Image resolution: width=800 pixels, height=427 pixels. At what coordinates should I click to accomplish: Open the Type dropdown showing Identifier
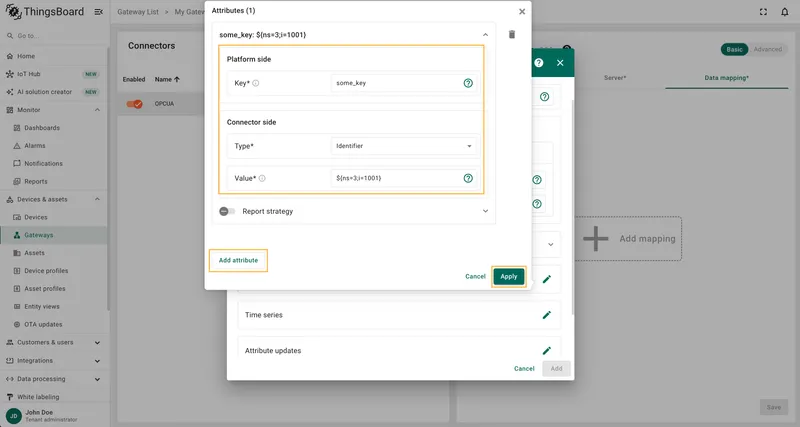click(x=404, y=146)
